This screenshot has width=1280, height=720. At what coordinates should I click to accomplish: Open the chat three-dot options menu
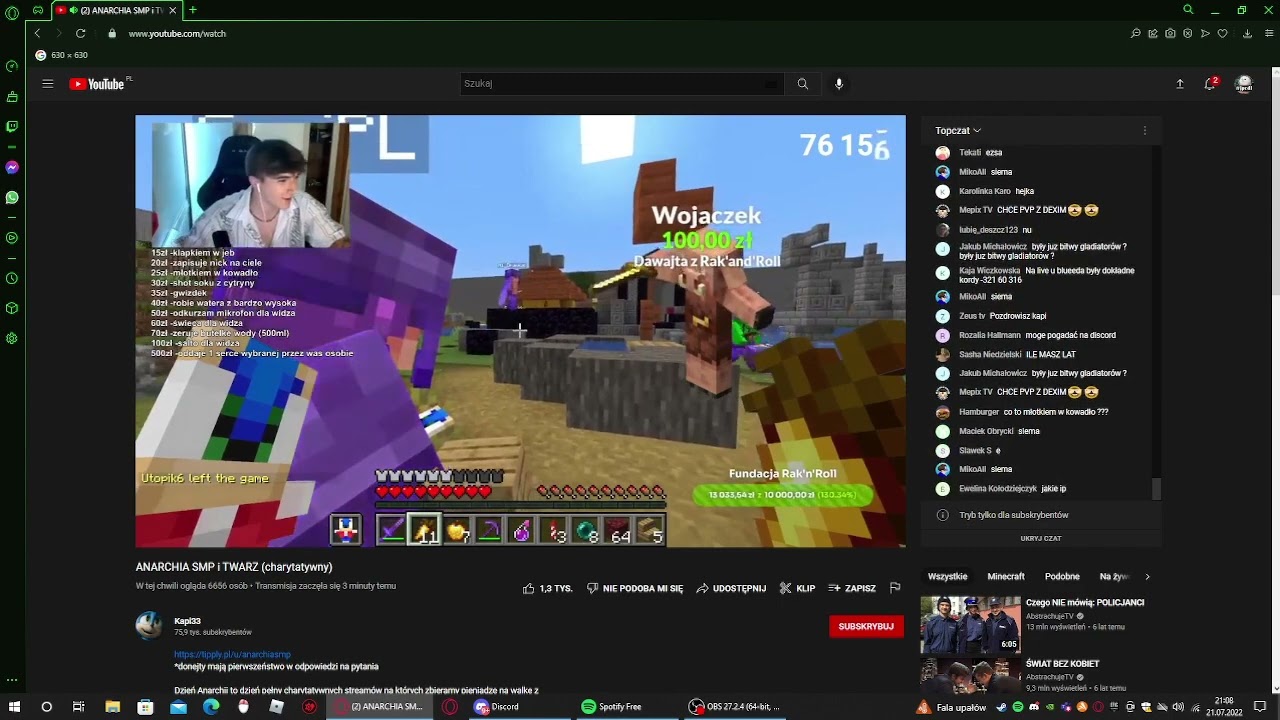click(1145, 130)
